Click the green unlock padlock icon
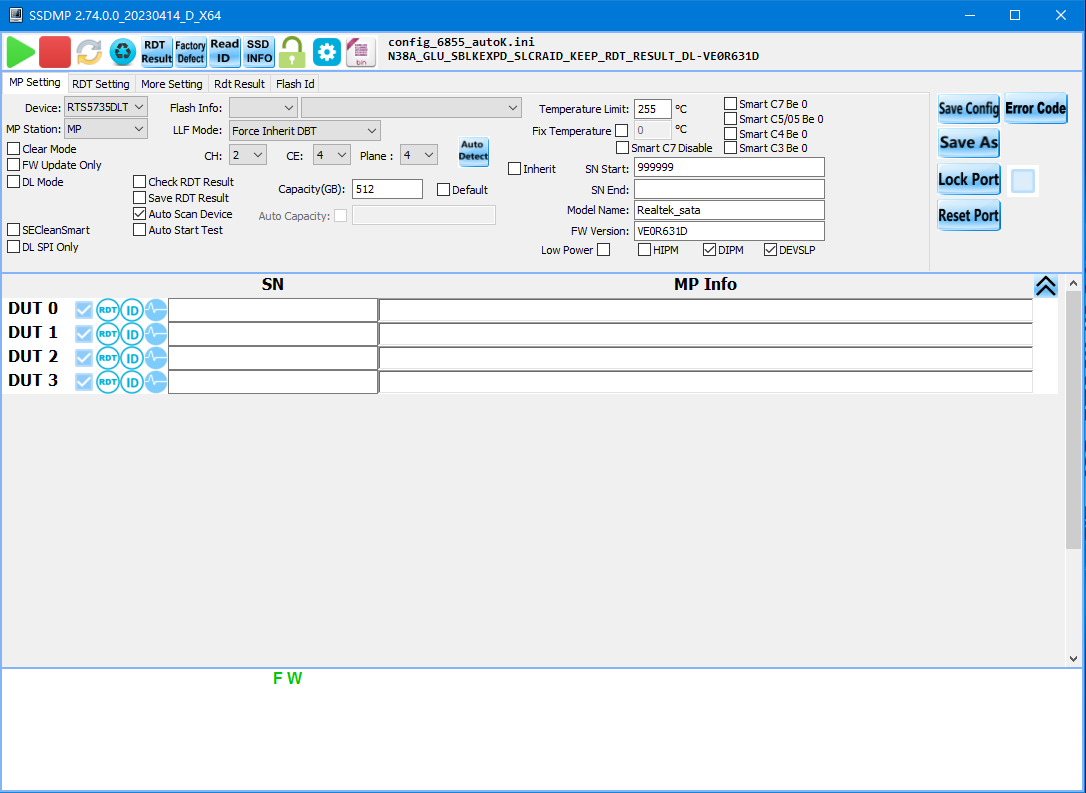Image resolution: width=1086 pixels, height=793 pixels. pyautogui.click(x=292, y=52)
